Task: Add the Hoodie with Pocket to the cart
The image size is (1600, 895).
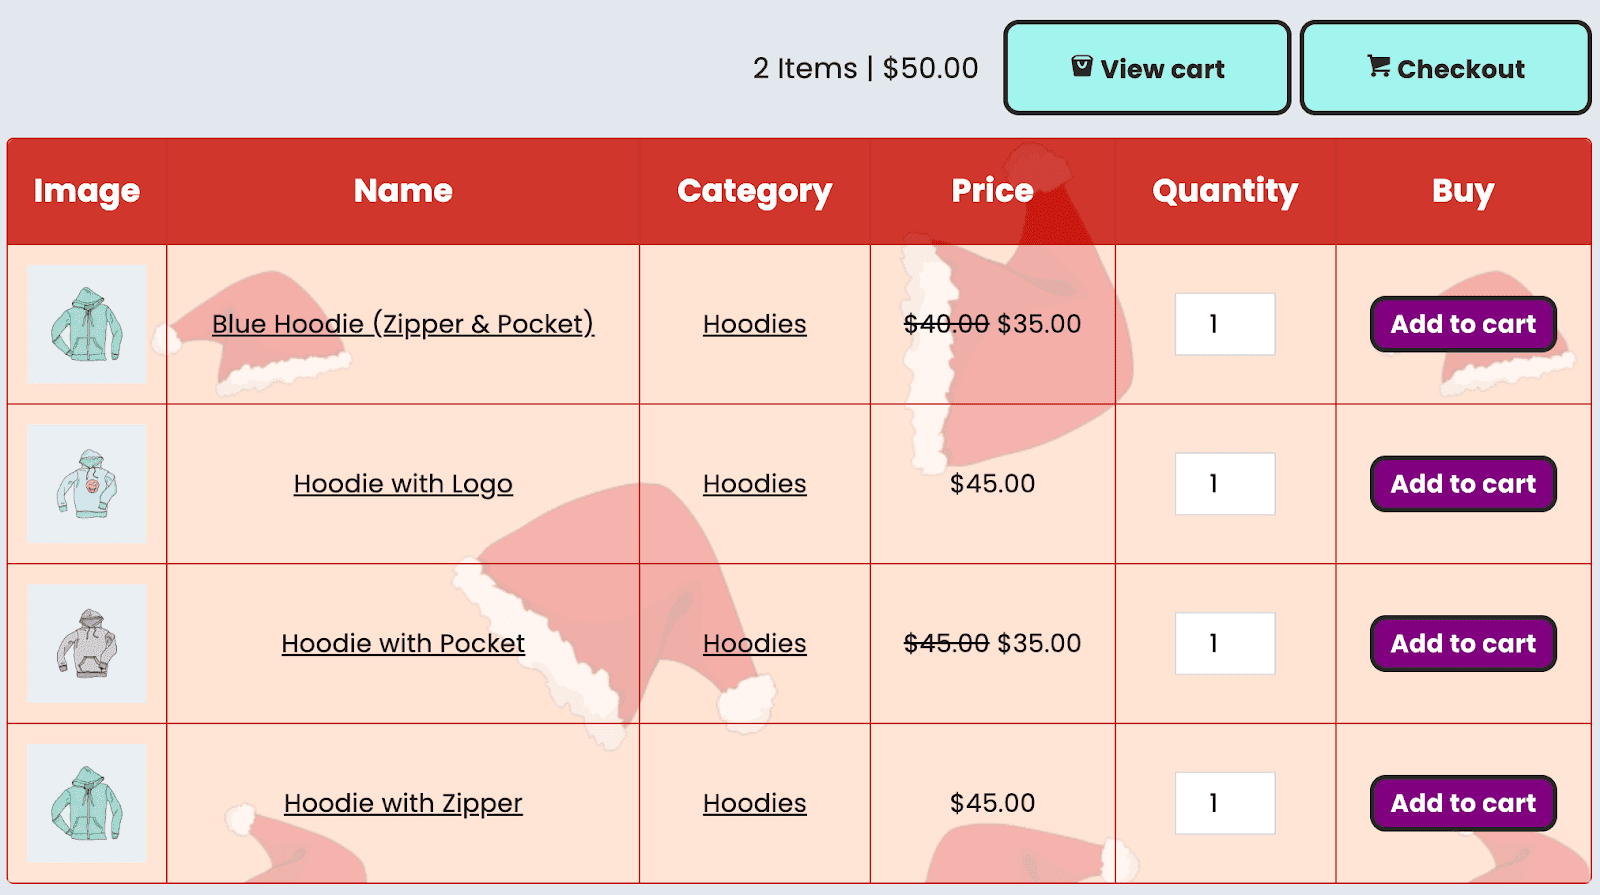Action: pos(1462,643)
